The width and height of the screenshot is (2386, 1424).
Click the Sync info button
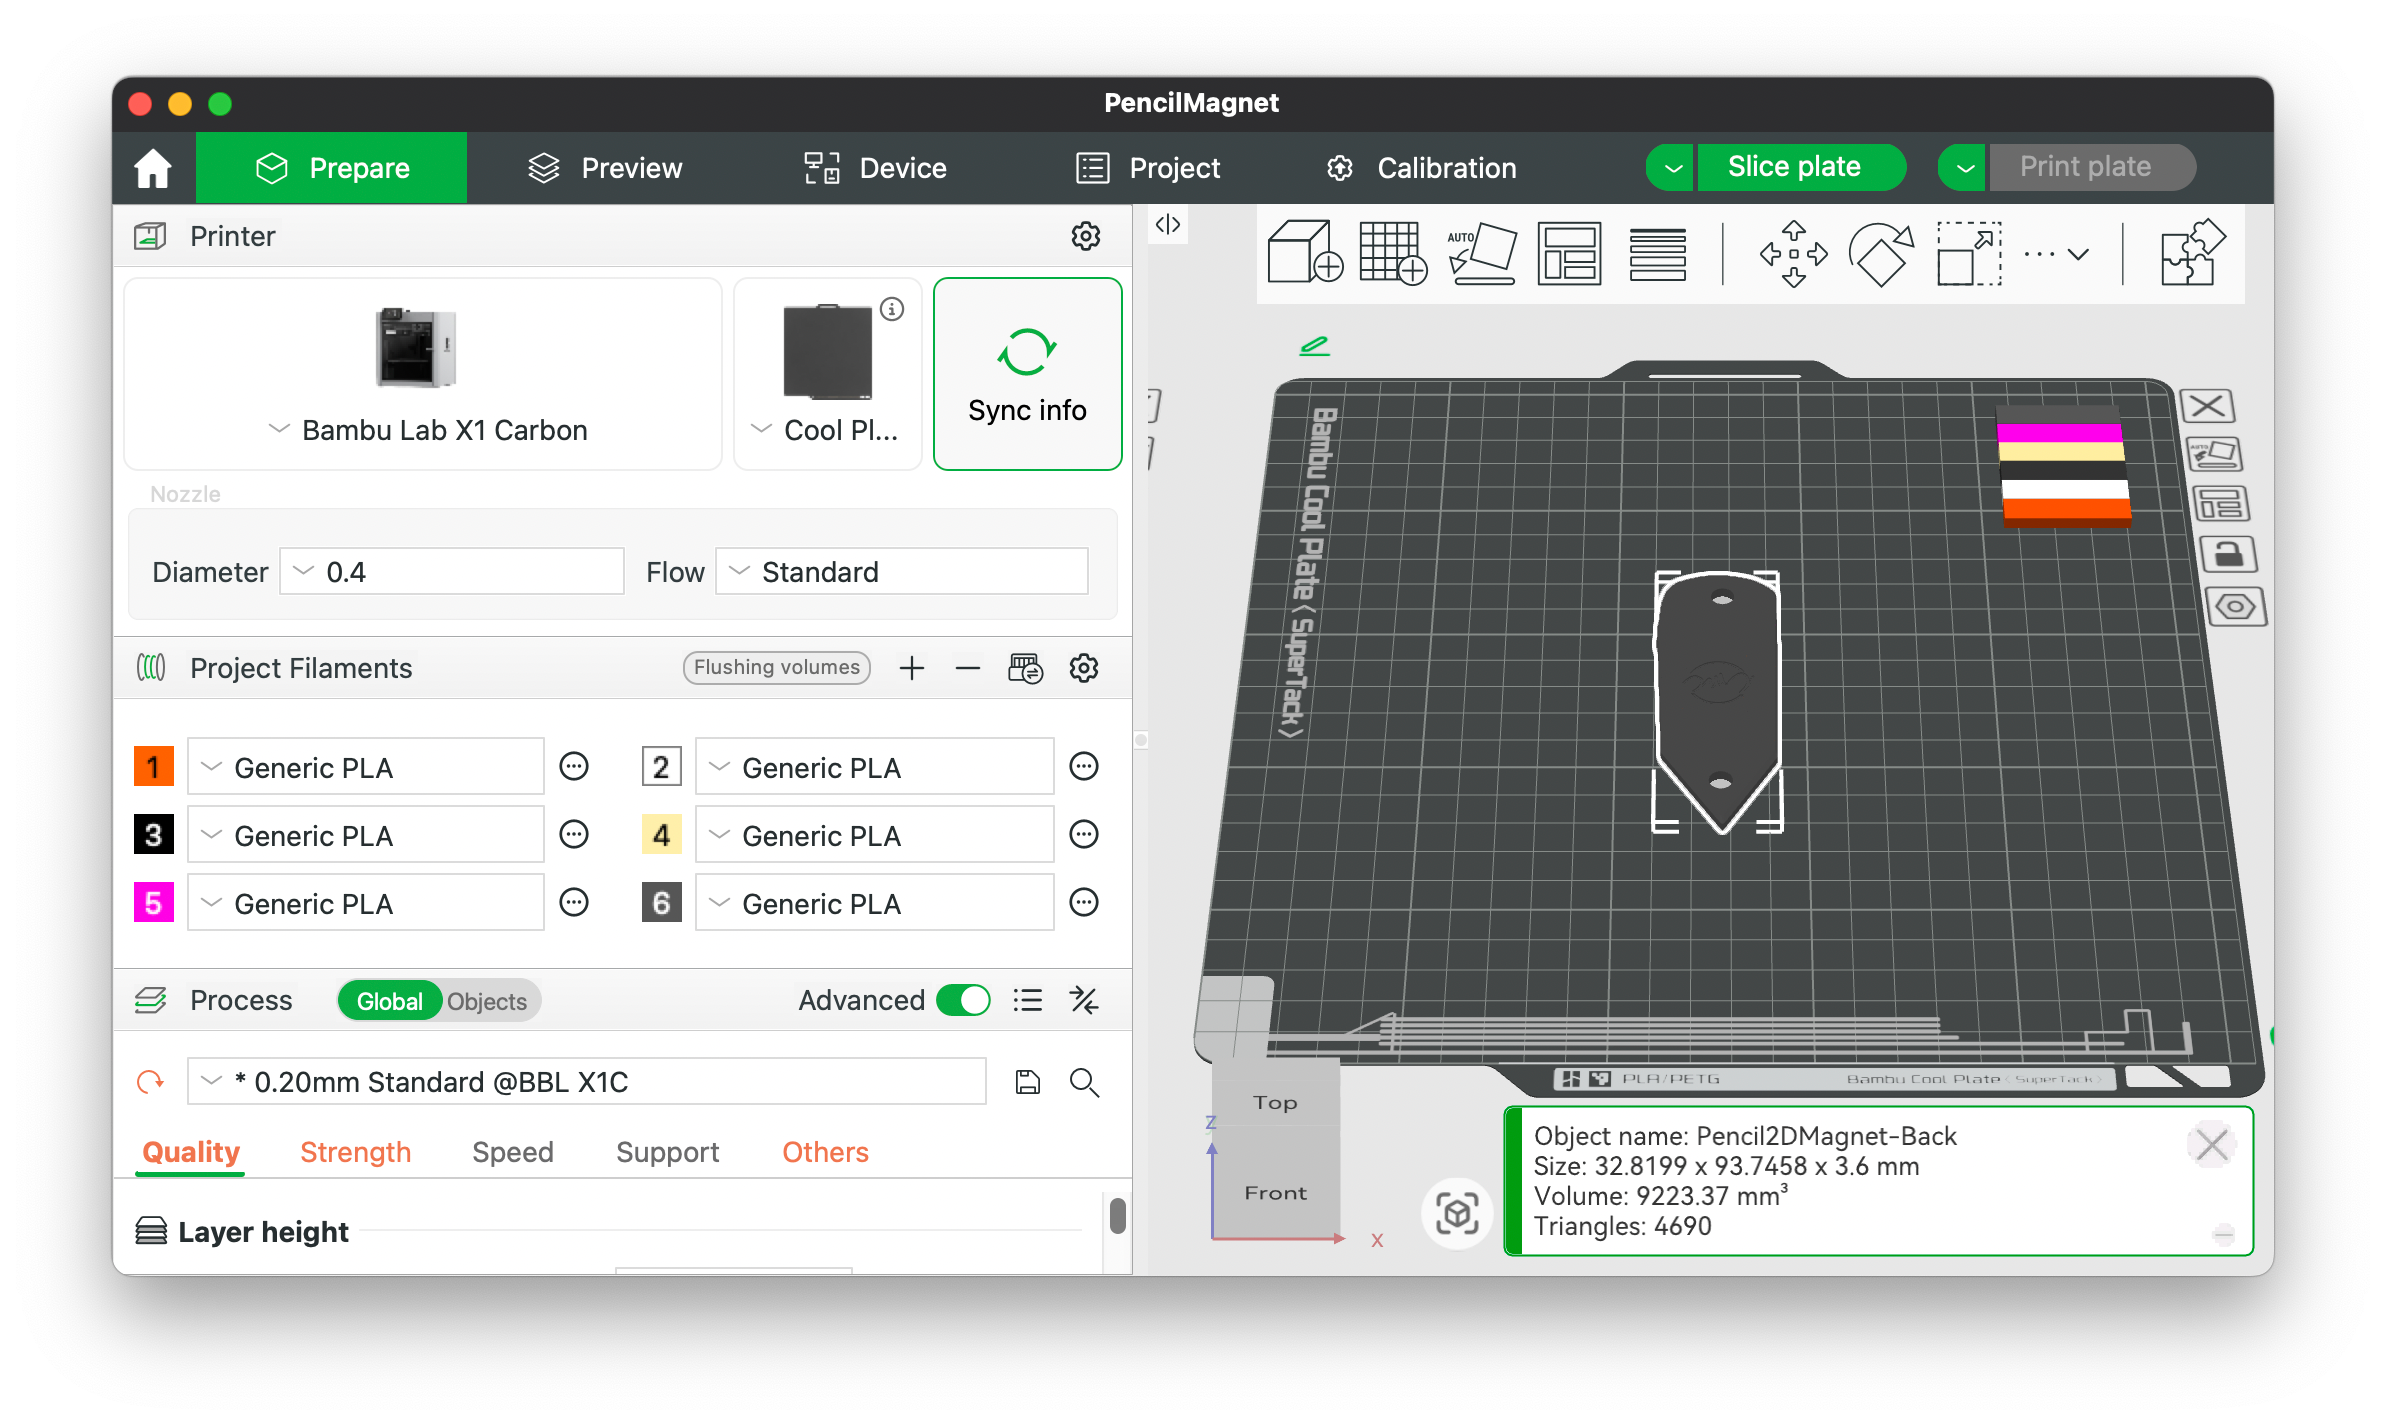tap(1027, 374)
